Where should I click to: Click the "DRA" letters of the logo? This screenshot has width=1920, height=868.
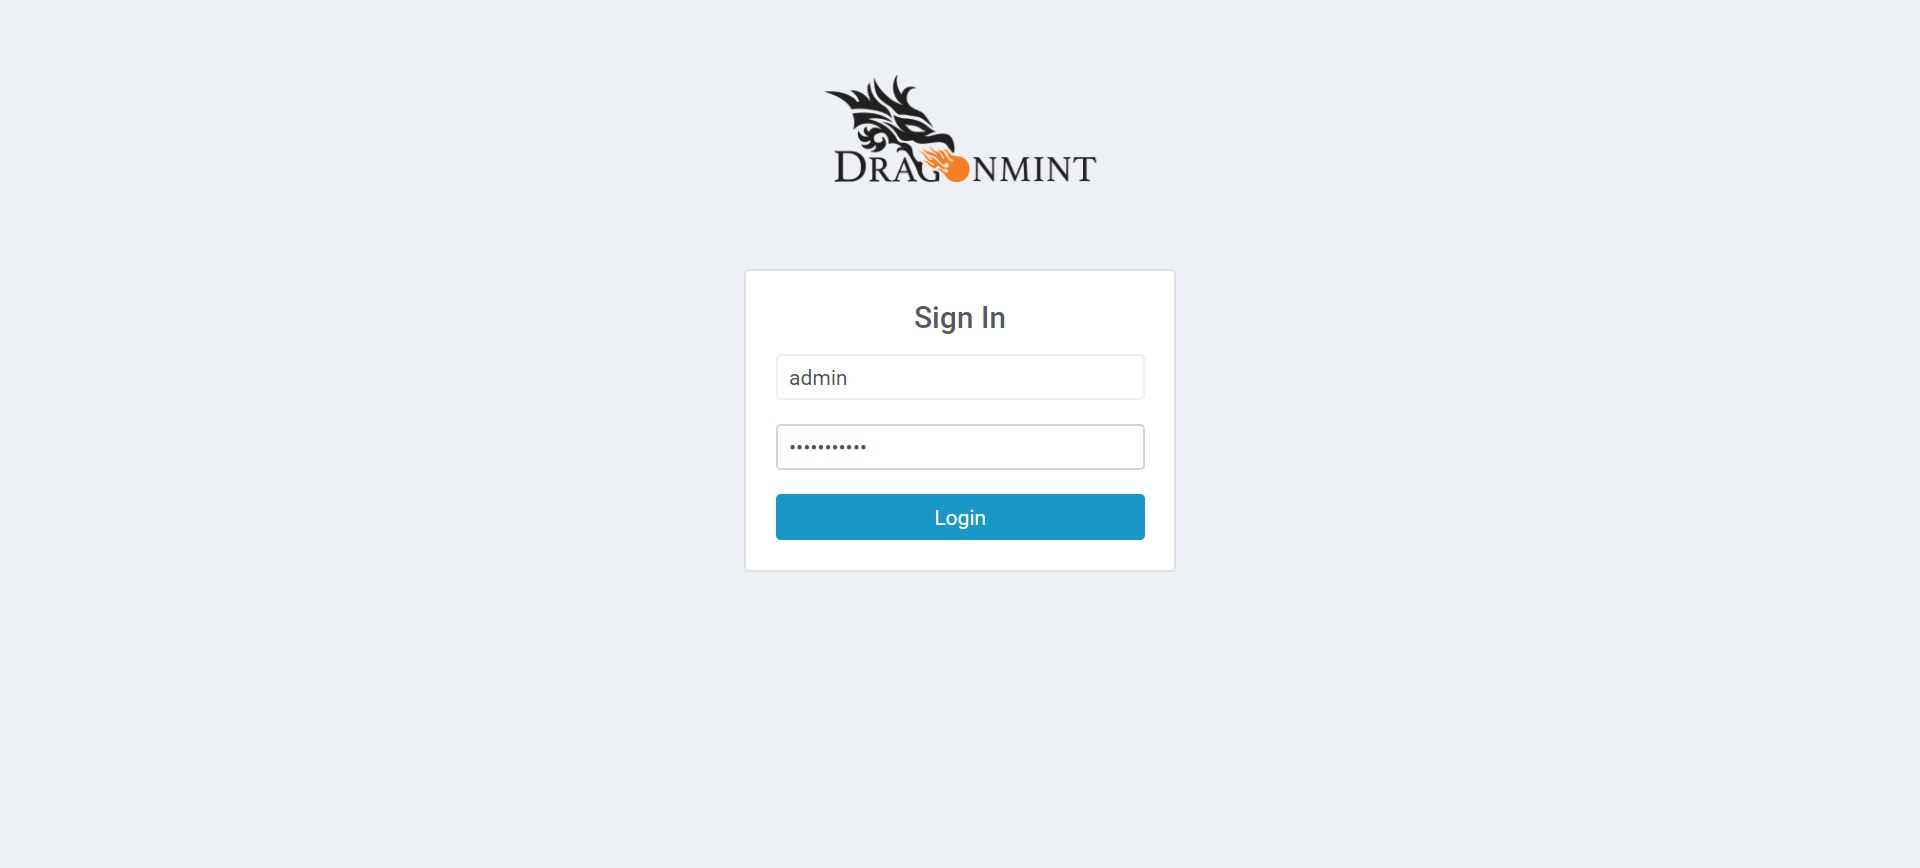[x=873, y=168]
